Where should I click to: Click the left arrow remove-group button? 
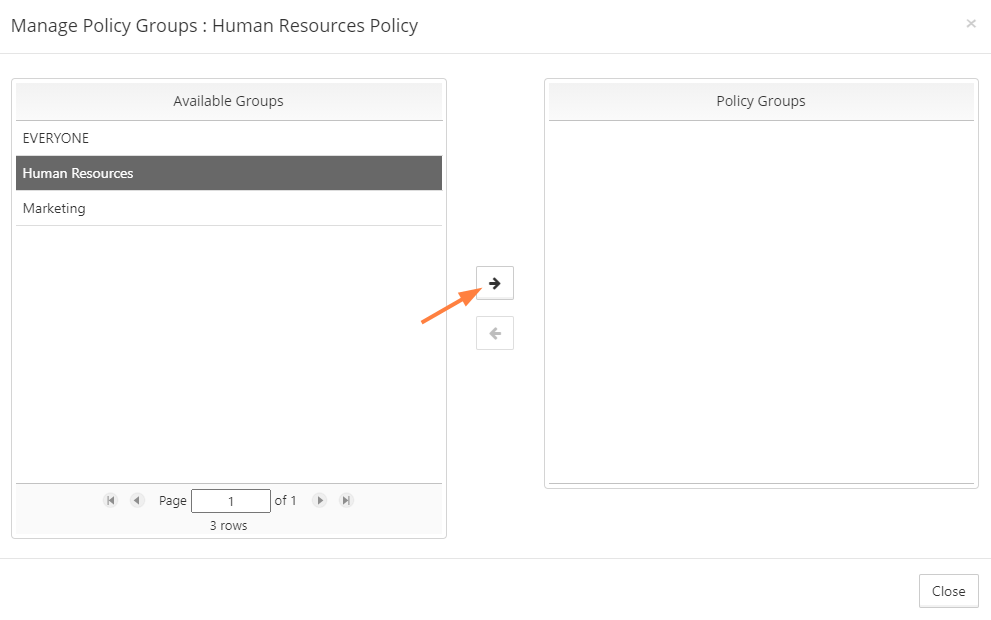point(495,333)
